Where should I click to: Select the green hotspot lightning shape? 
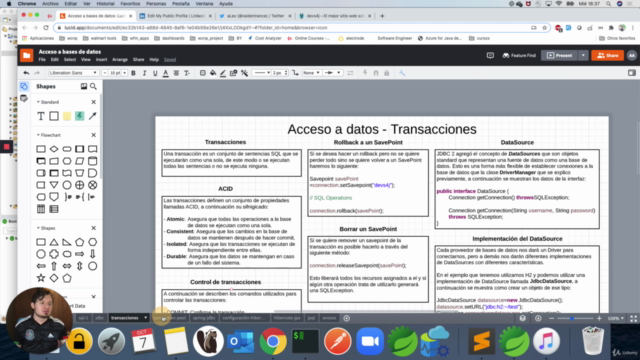coord(80,116)
